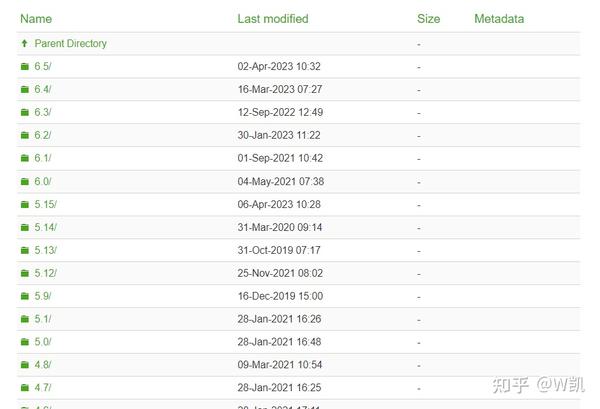
Task: Open the 5.9/ directory link
Action: (x=43, y=297)
